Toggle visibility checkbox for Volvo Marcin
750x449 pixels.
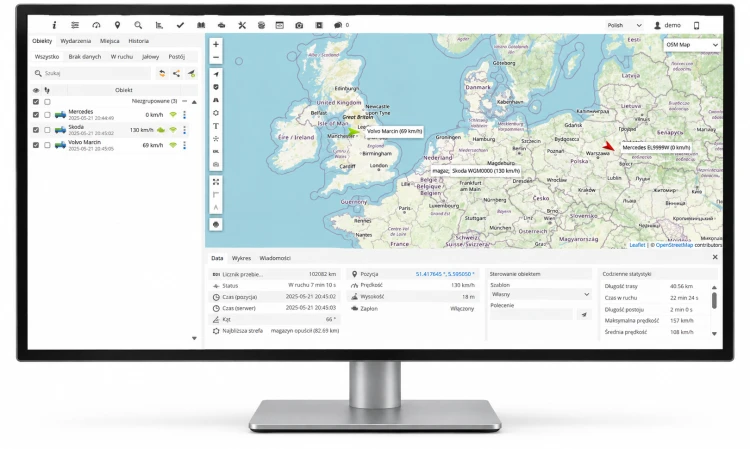(x=36, y=145)
